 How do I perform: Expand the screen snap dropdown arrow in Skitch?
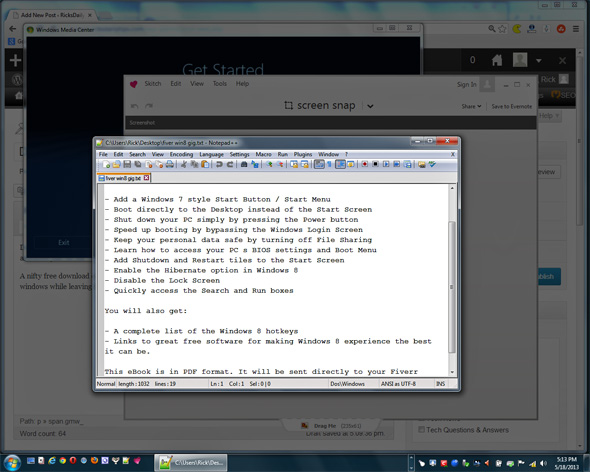(x=370, y=106)
